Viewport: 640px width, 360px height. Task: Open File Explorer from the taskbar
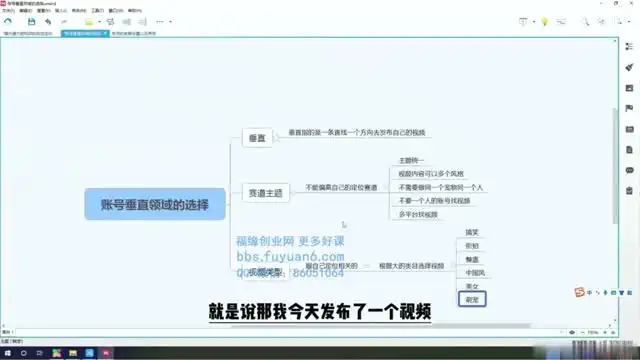(x=73, y=353)
